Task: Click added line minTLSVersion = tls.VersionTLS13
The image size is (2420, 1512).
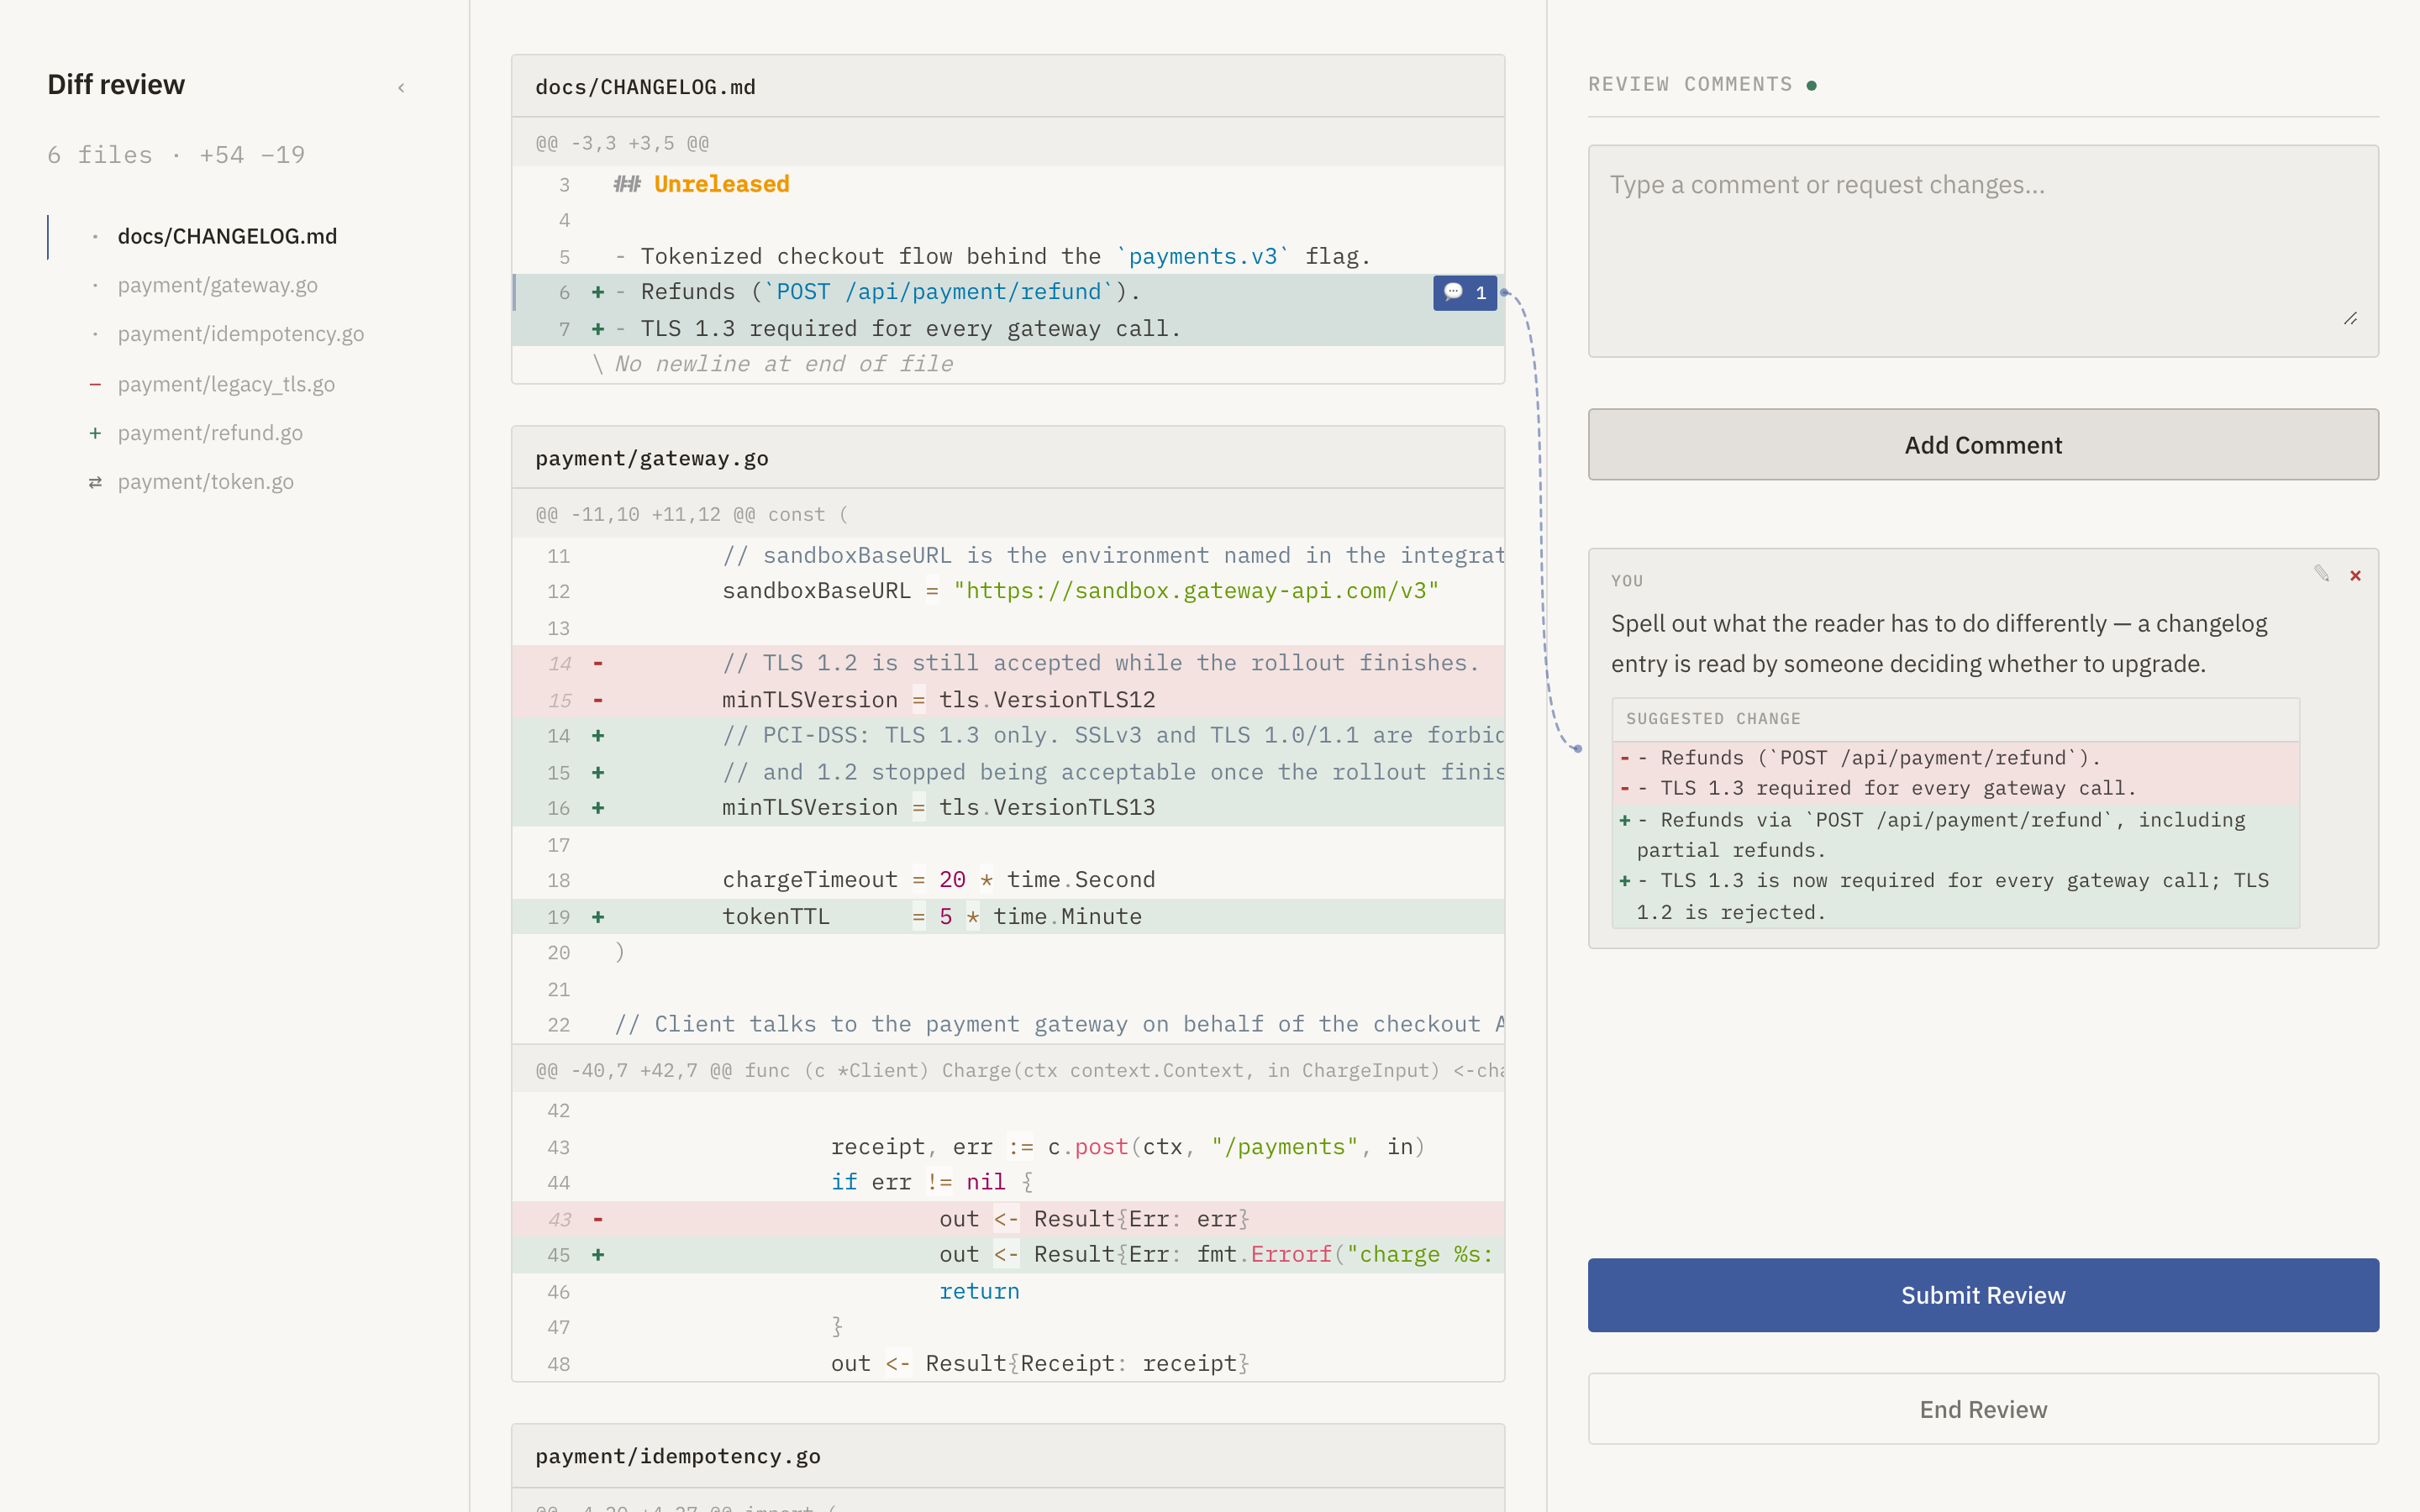Action: pyautogui.click(x=1008, y=808)
